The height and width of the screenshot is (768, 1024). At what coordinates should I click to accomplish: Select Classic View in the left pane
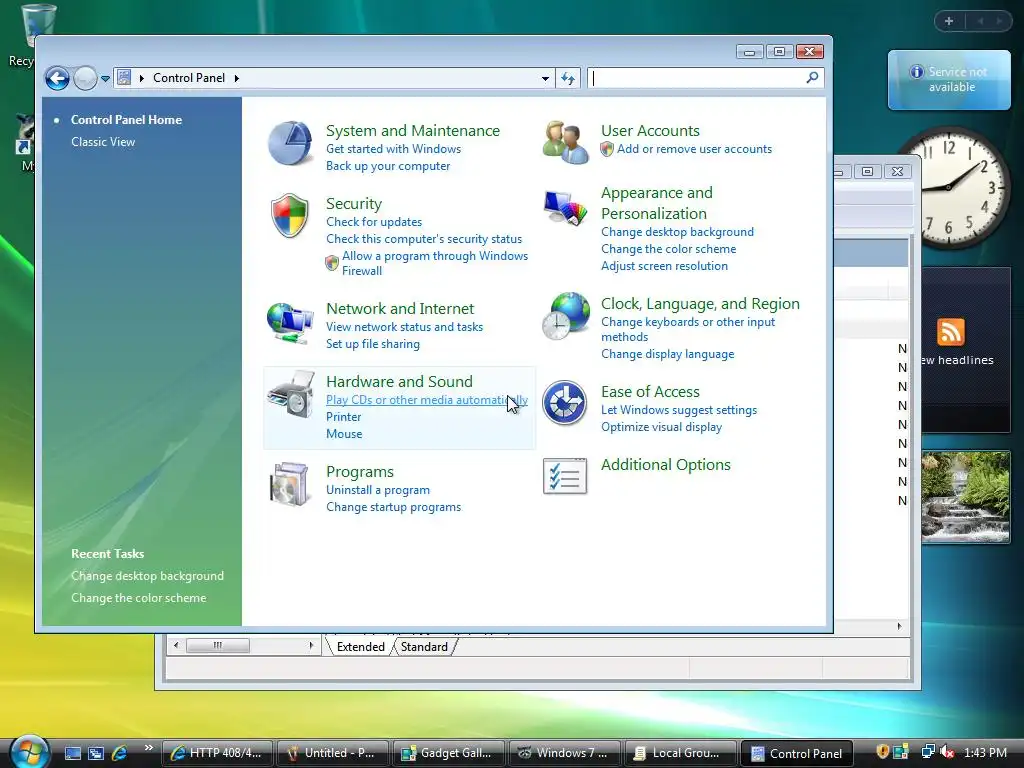103,142
